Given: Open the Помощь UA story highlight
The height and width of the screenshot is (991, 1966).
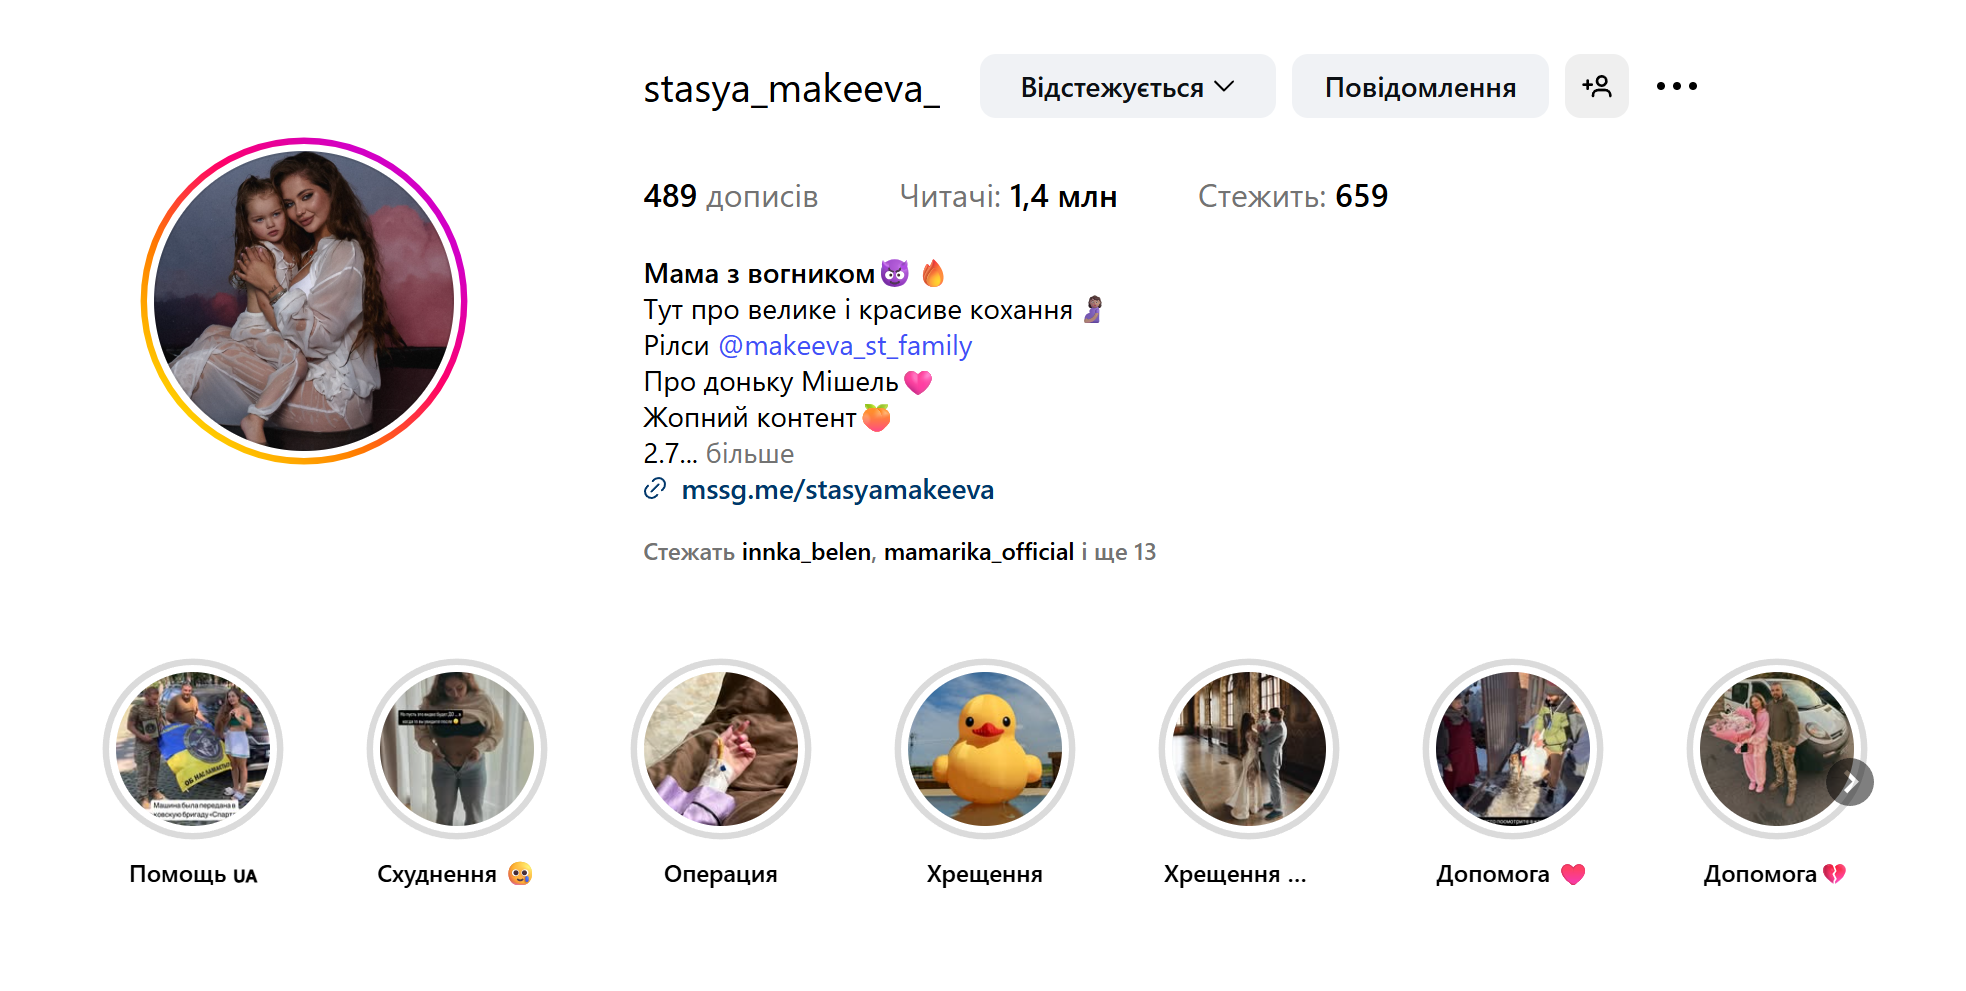Looking at the screenshot, I should [x=193, y=748].
